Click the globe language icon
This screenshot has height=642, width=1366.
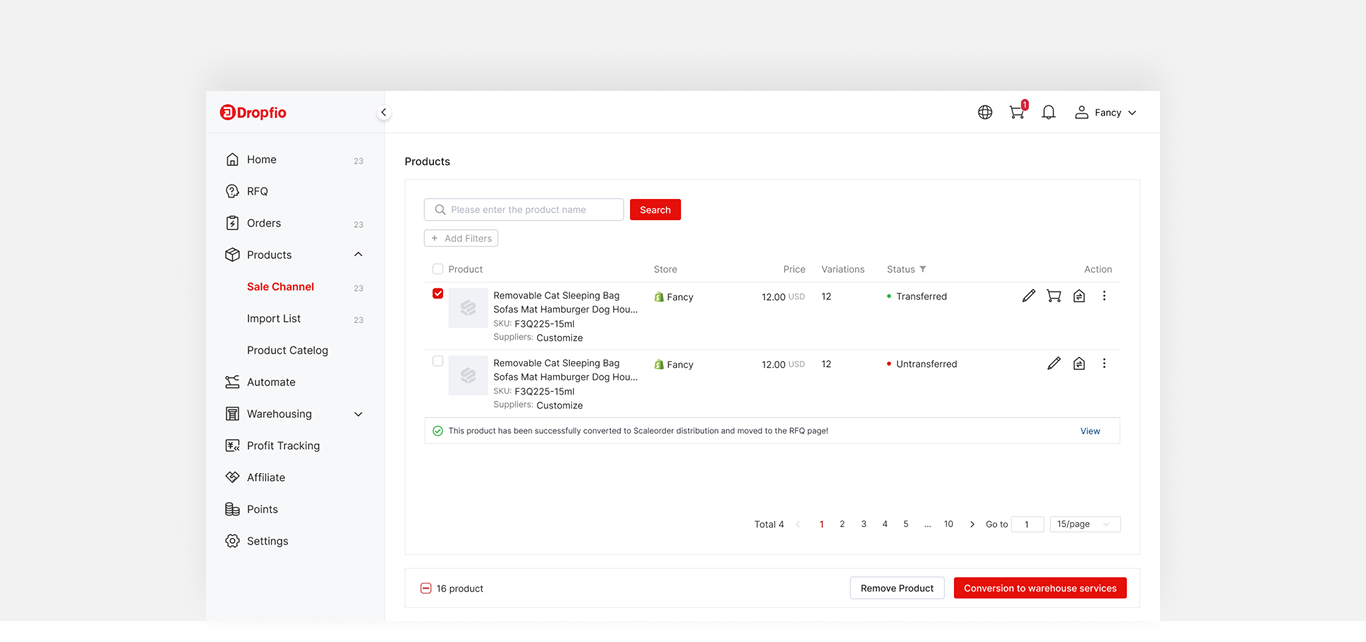pyautogui.click(x=985, y=113)
